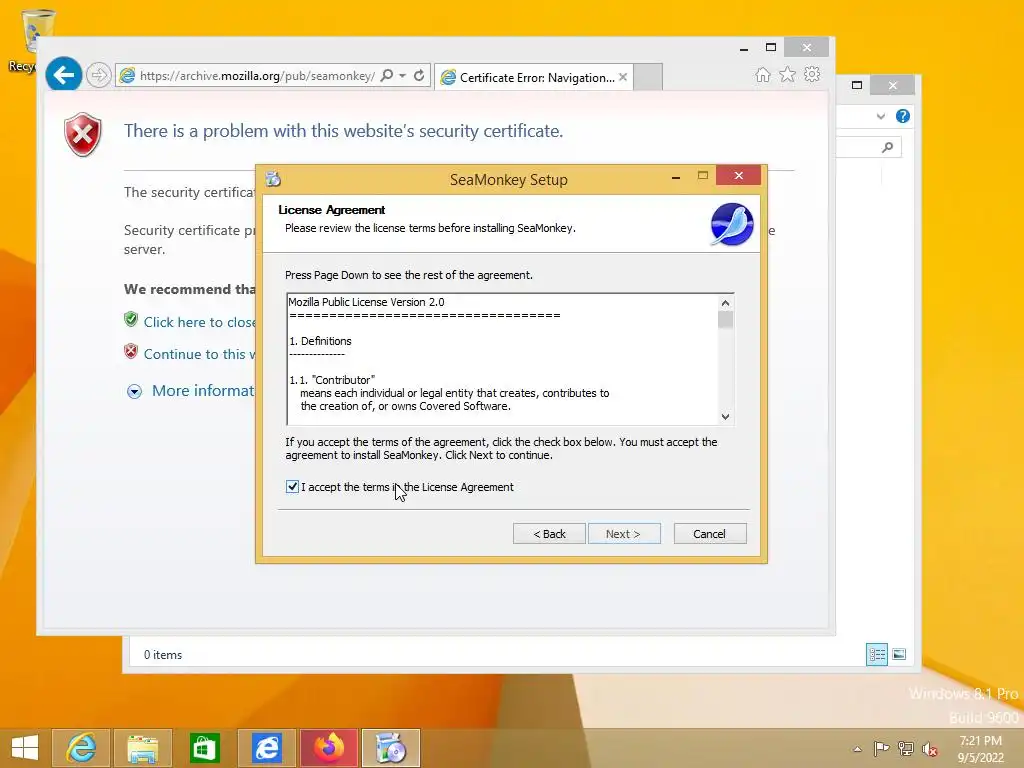Click the address bar URL field
The height and width of the screenshot is (768, 1024).
[x=256, y=76]
